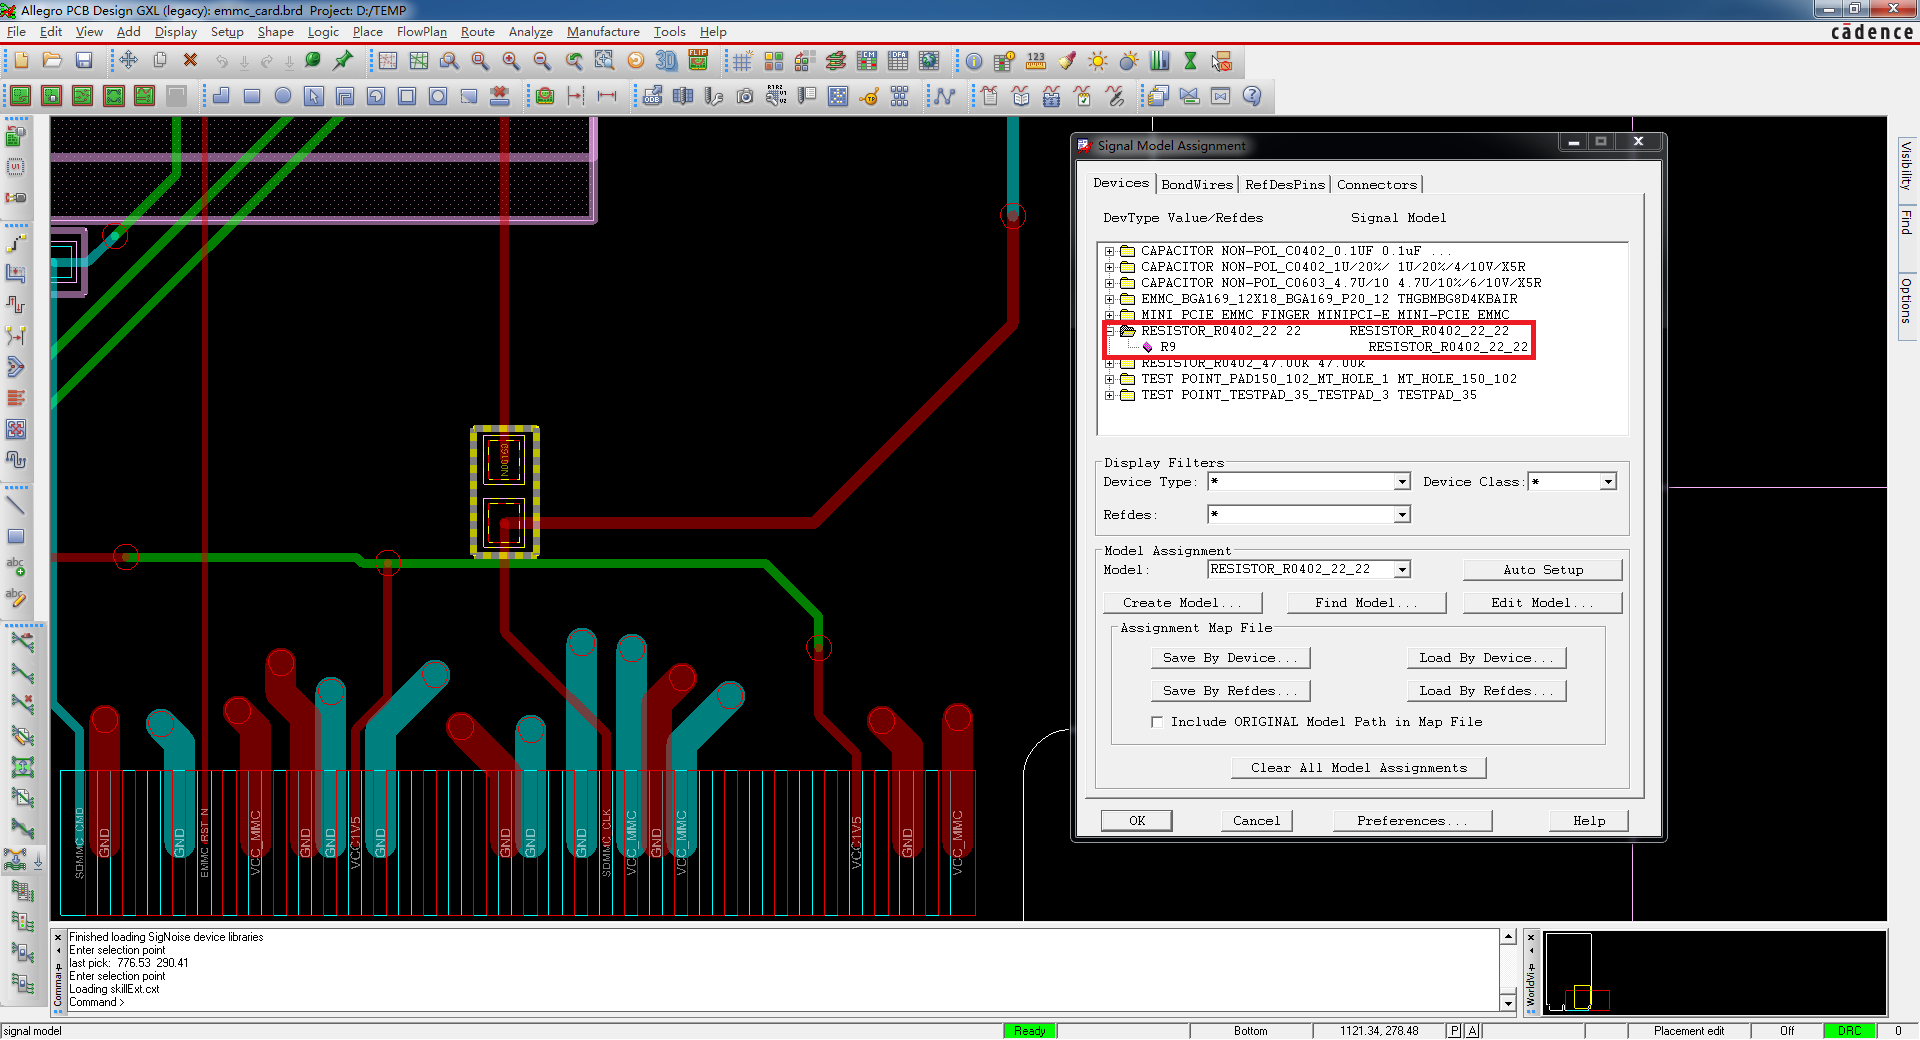Check Include ORIGINAL Model Path in Map File
The height and width of the screenshot is (1040, 1920).
1157,722
